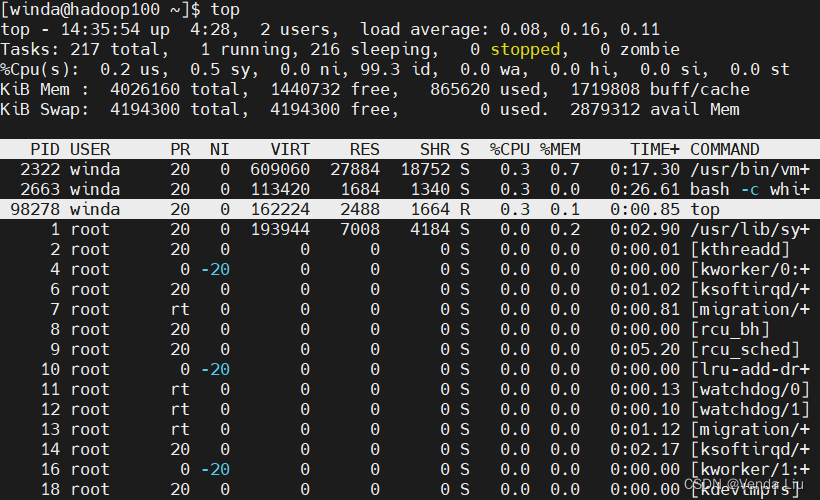Click the TIME+ column header

point(655,150)
